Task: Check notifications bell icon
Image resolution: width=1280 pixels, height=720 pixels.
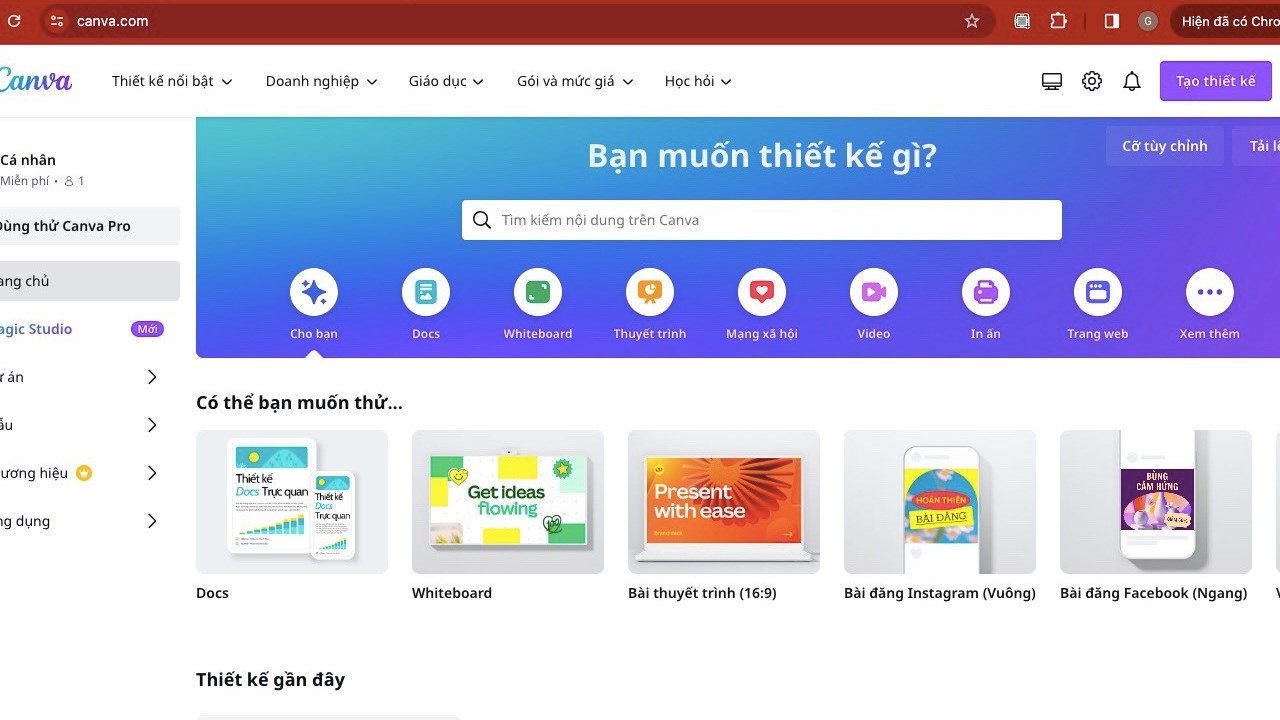Action: pyautogui.click(x=1132, y=81)
